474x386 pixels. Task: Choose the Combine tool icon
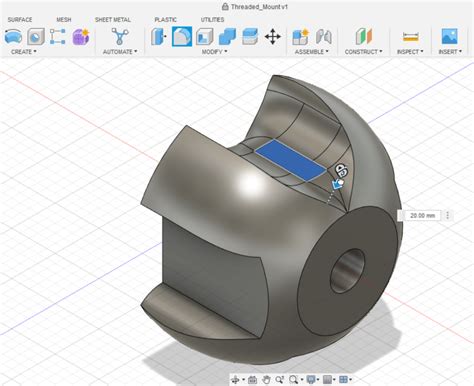227,36
